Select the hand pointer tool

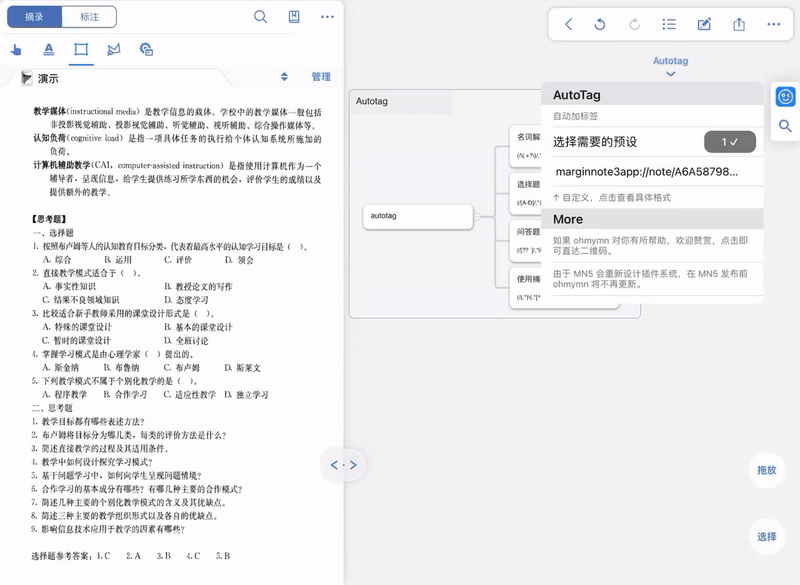click(16, 49)
